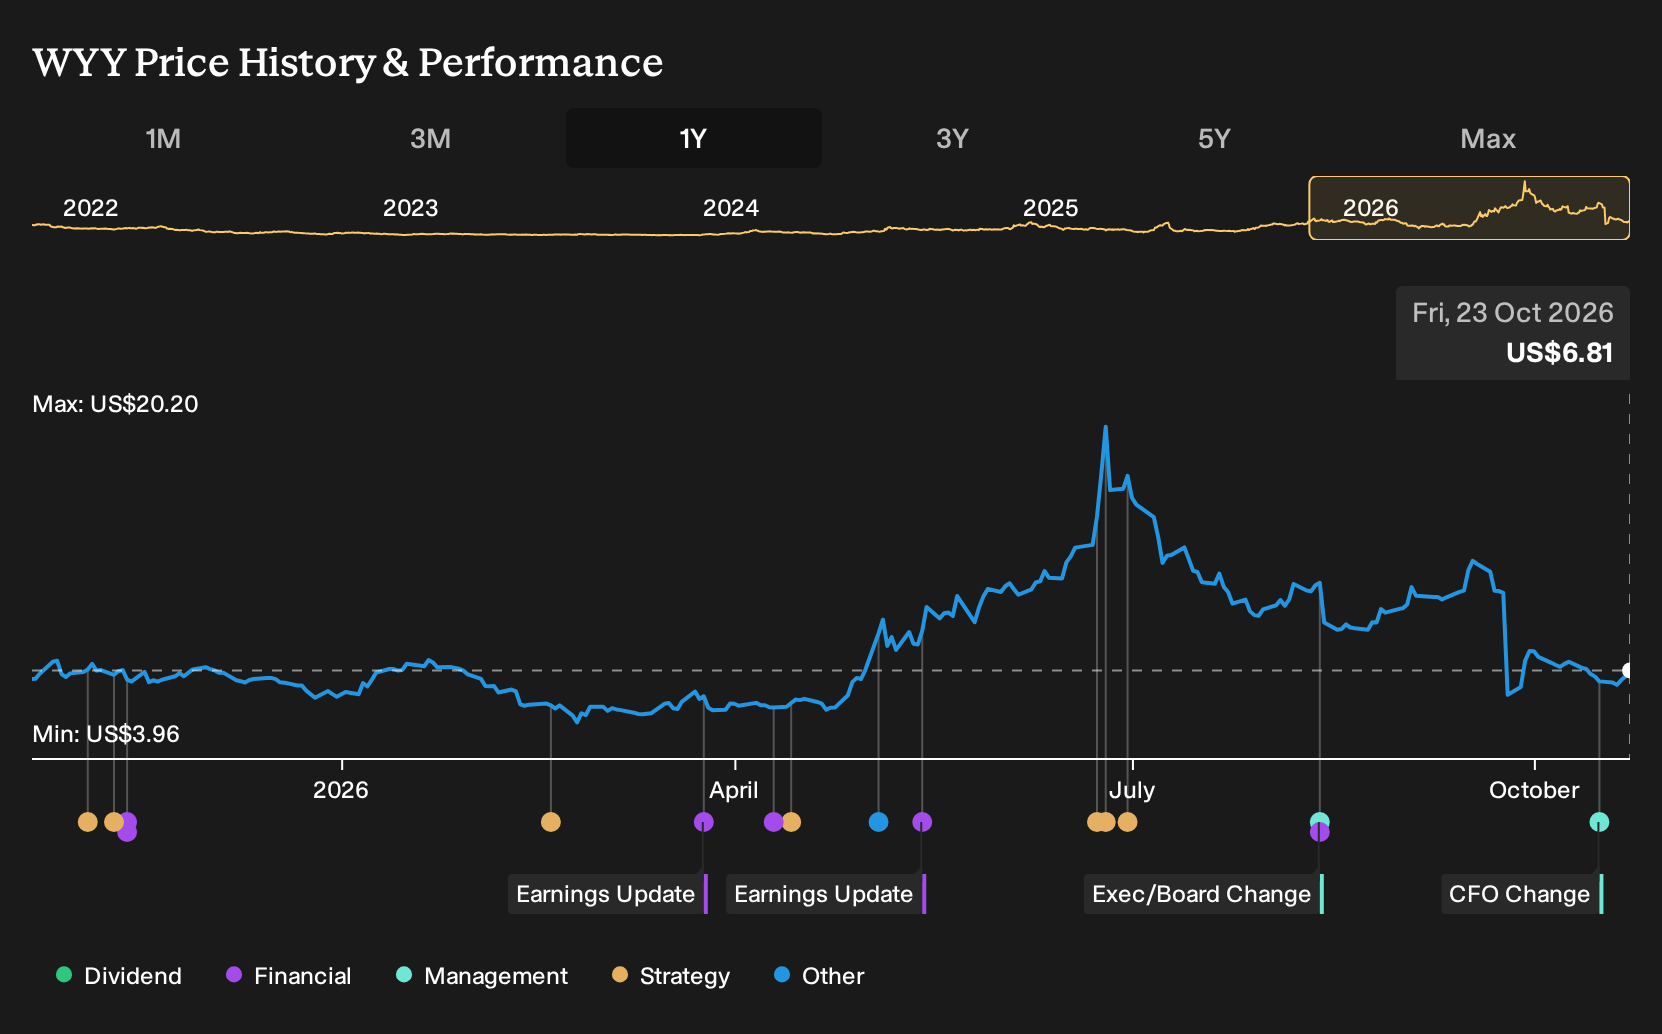
Task: Click the orange Strategy marker before April
Action: [550, 822]
